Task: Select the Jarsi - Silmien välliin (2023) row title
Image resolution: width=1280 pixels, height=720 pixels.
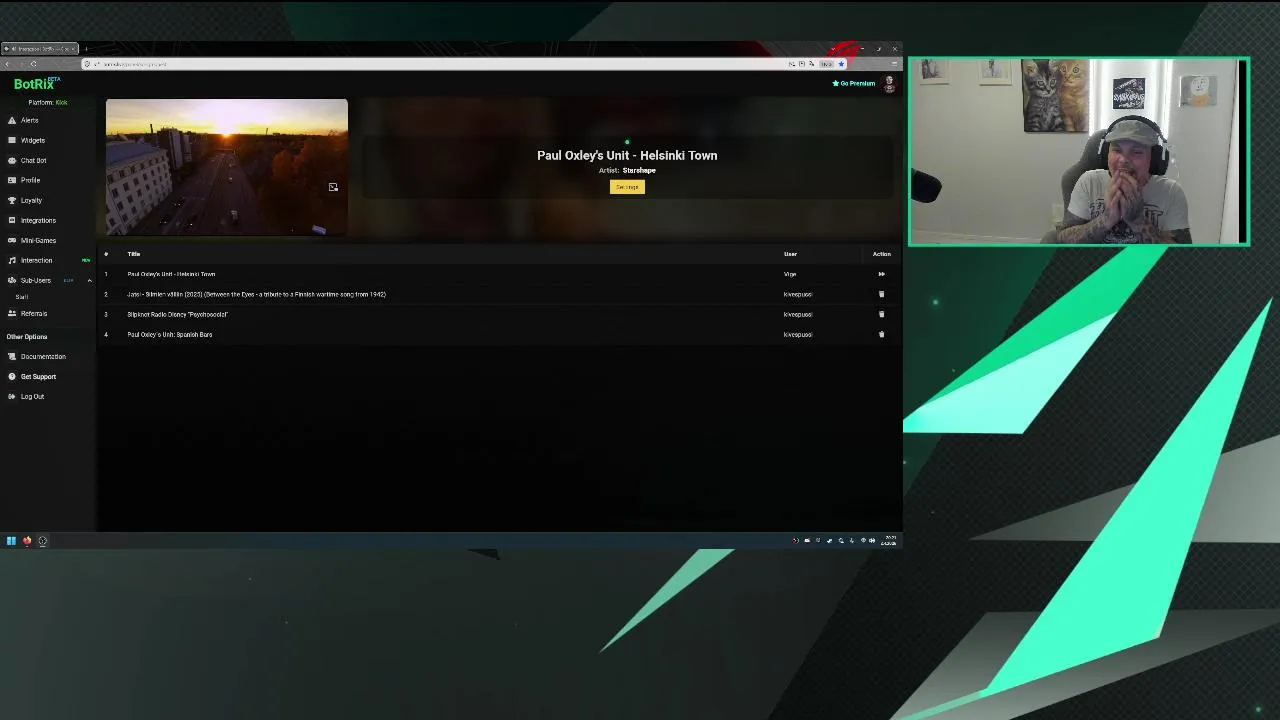Action: point(256,294)
